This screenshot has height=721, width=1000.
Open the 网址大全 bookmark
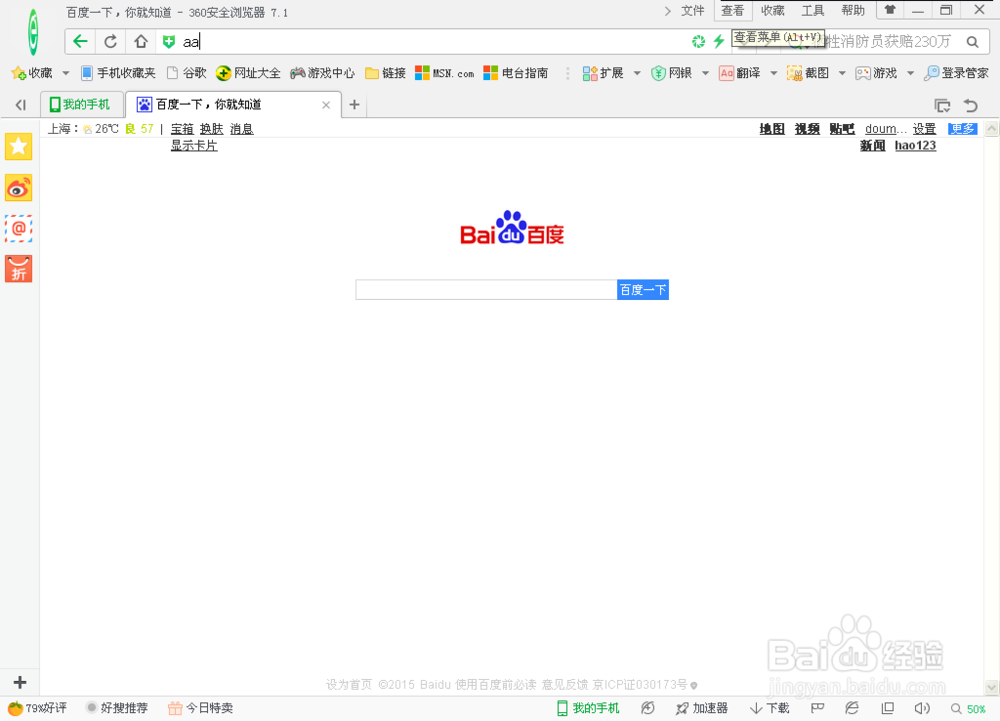(248, 73)
